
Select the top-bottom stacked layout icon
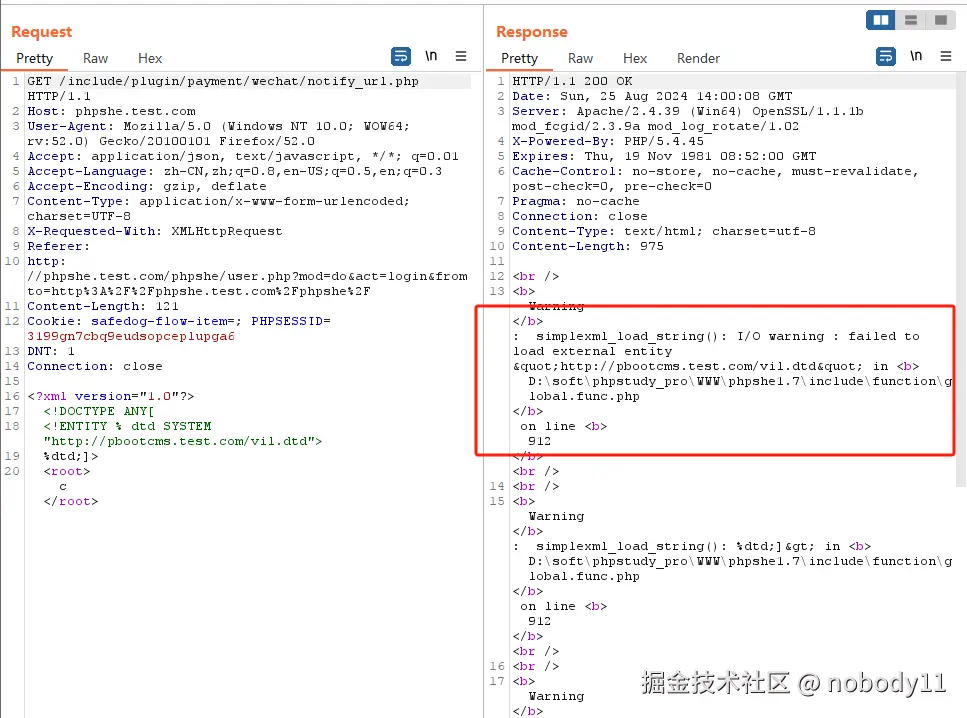pos(911,20)
